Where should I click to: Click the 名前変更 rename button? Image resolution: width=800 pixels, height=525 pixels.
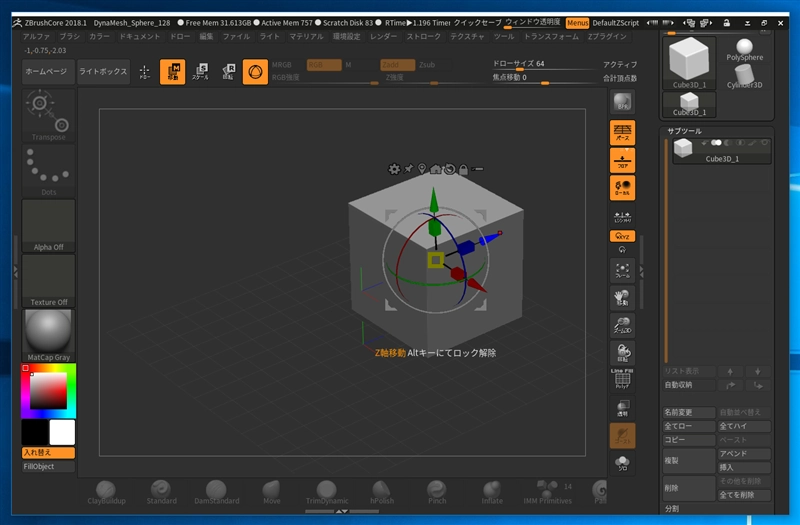[689, 412]
